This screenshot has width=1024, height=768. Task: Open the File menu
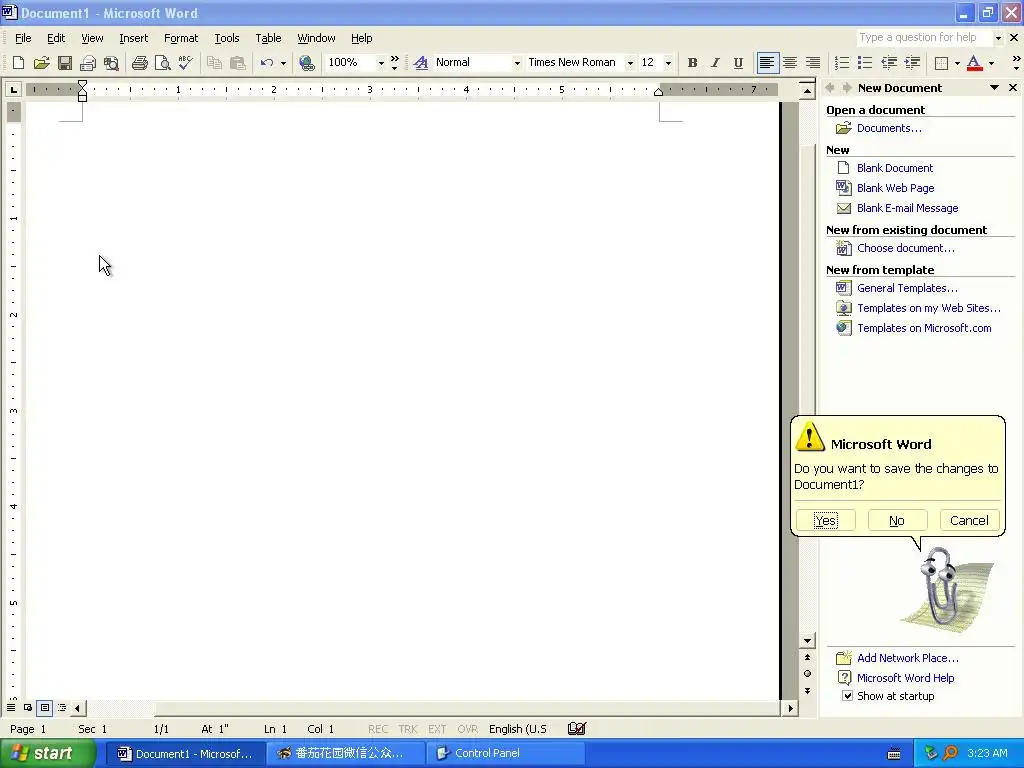point(23,38)
